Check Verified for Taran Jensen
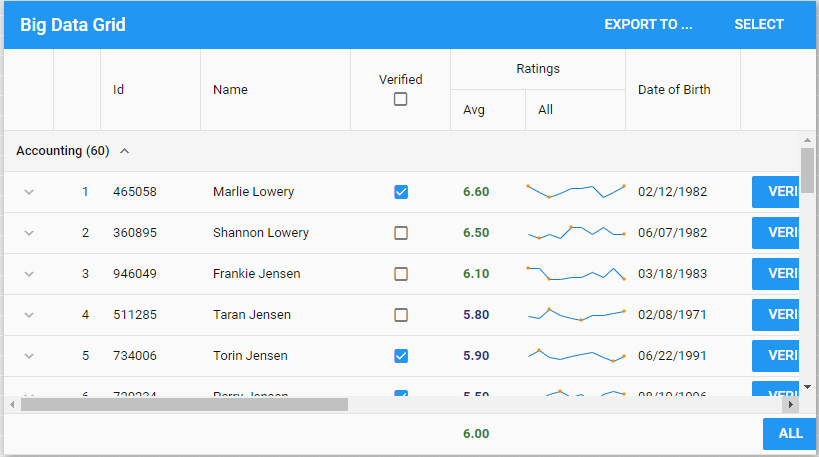The image size is (819, 457). click(401, 315)
